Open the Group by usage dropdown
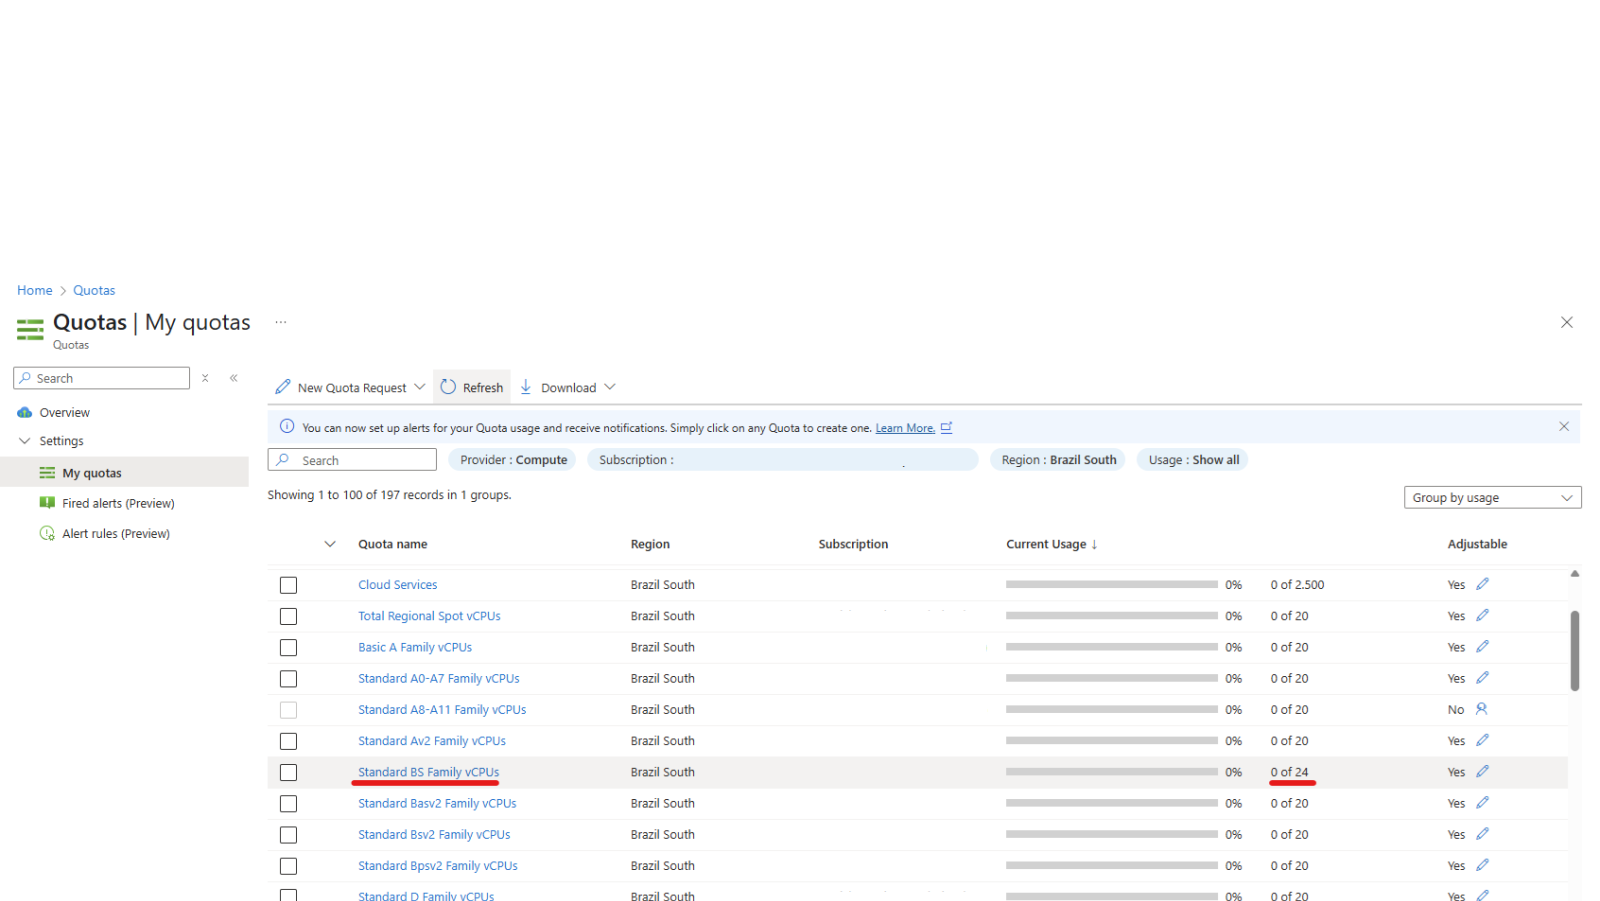This screenshot has width=1600, height=901. 1492,498
